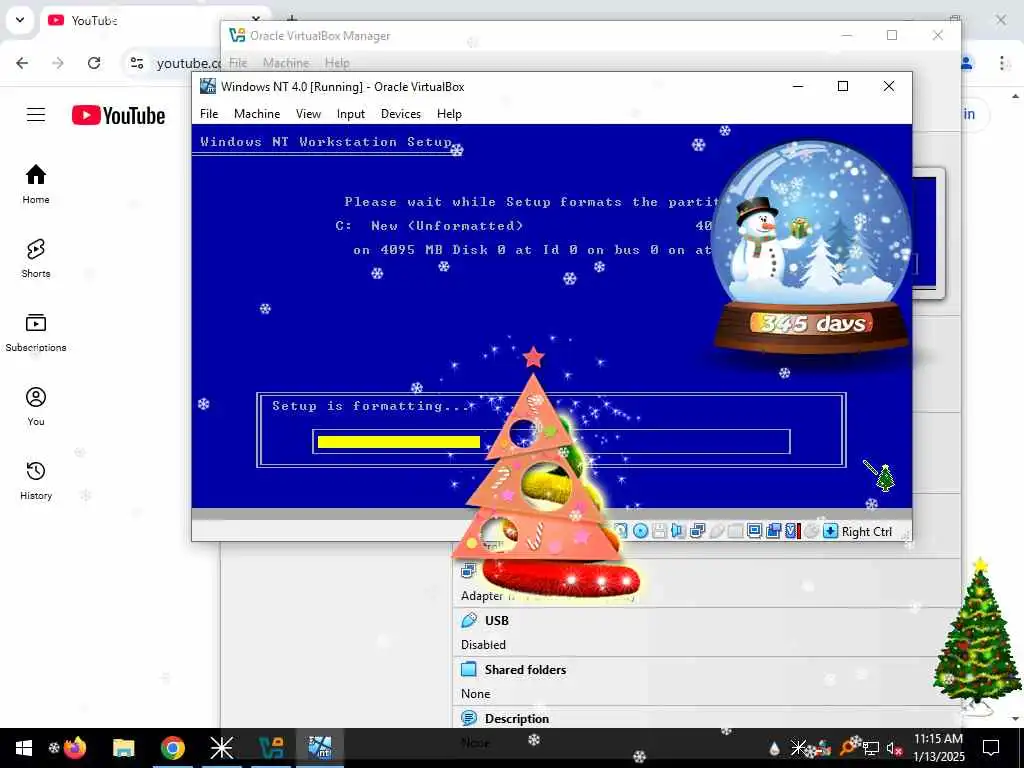Click the 'None' text under Shared folders
The image size is (1024, 768).
[x=475, y=694]
